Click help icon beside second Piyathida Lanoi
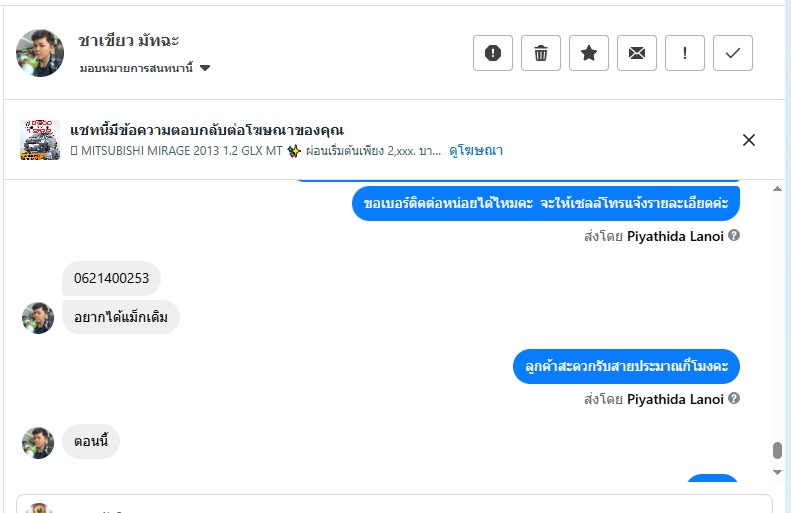This screenshot has height=513, width=791. pyautogui.click(x=734, y=398)
